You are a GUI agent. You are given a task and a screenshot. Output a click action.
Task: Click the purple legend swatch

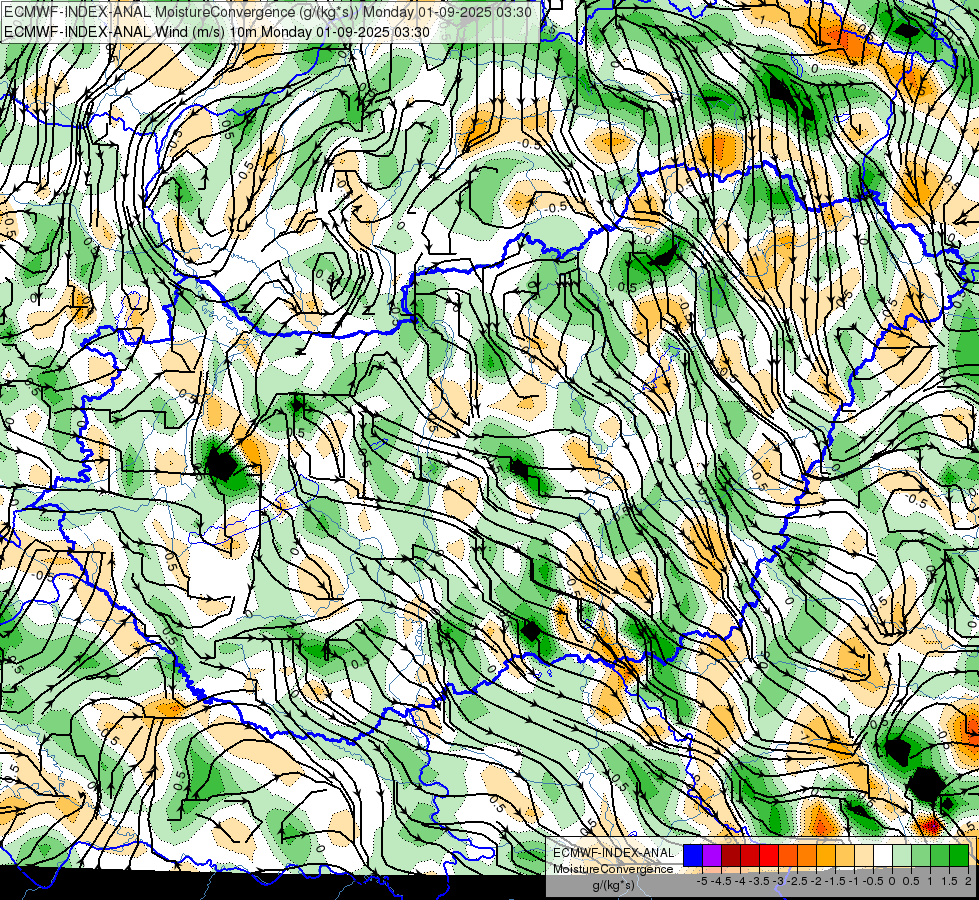pos(712,855)
